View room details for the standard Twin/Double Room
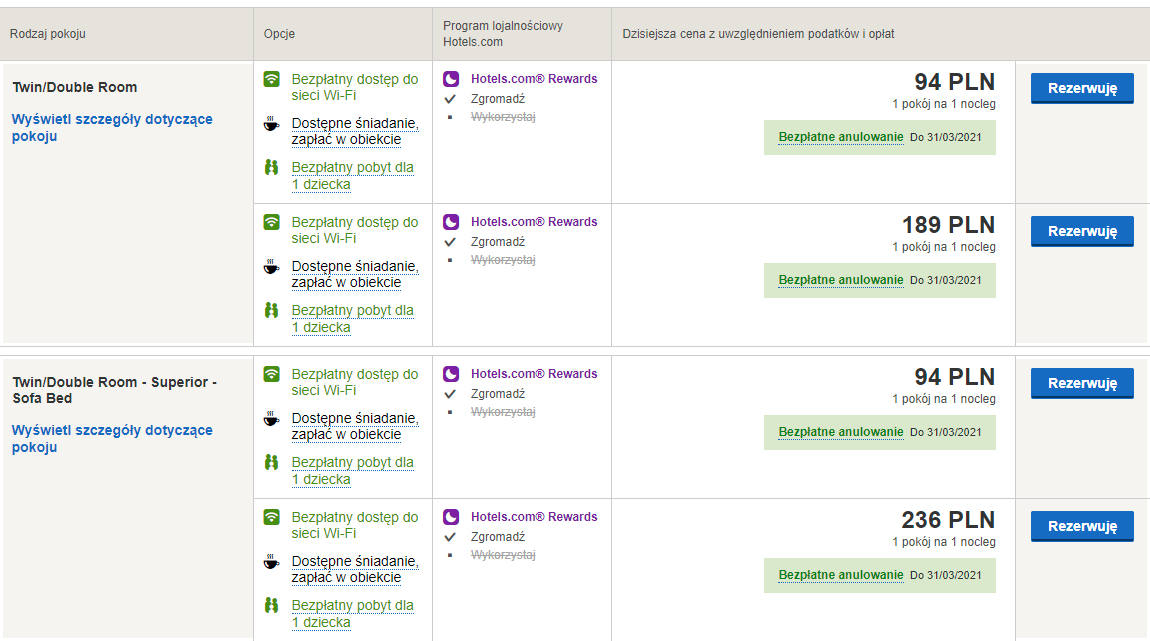Viewport: 1150px width, 641px height. point(112,128)
